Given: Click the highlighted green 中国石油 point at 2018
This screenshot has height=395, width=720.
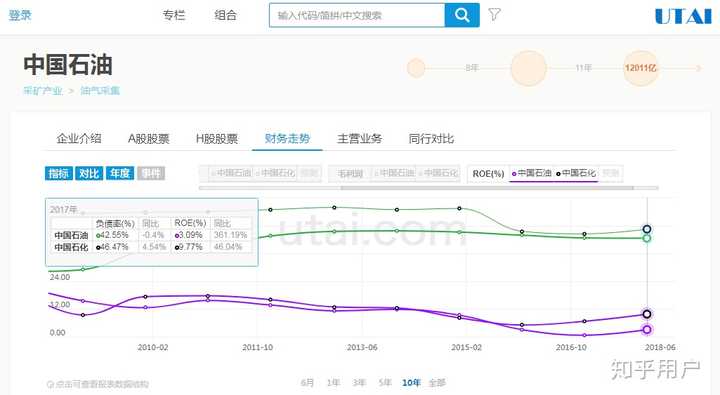Looking at the screenshot, I should (x=647, y=238).
